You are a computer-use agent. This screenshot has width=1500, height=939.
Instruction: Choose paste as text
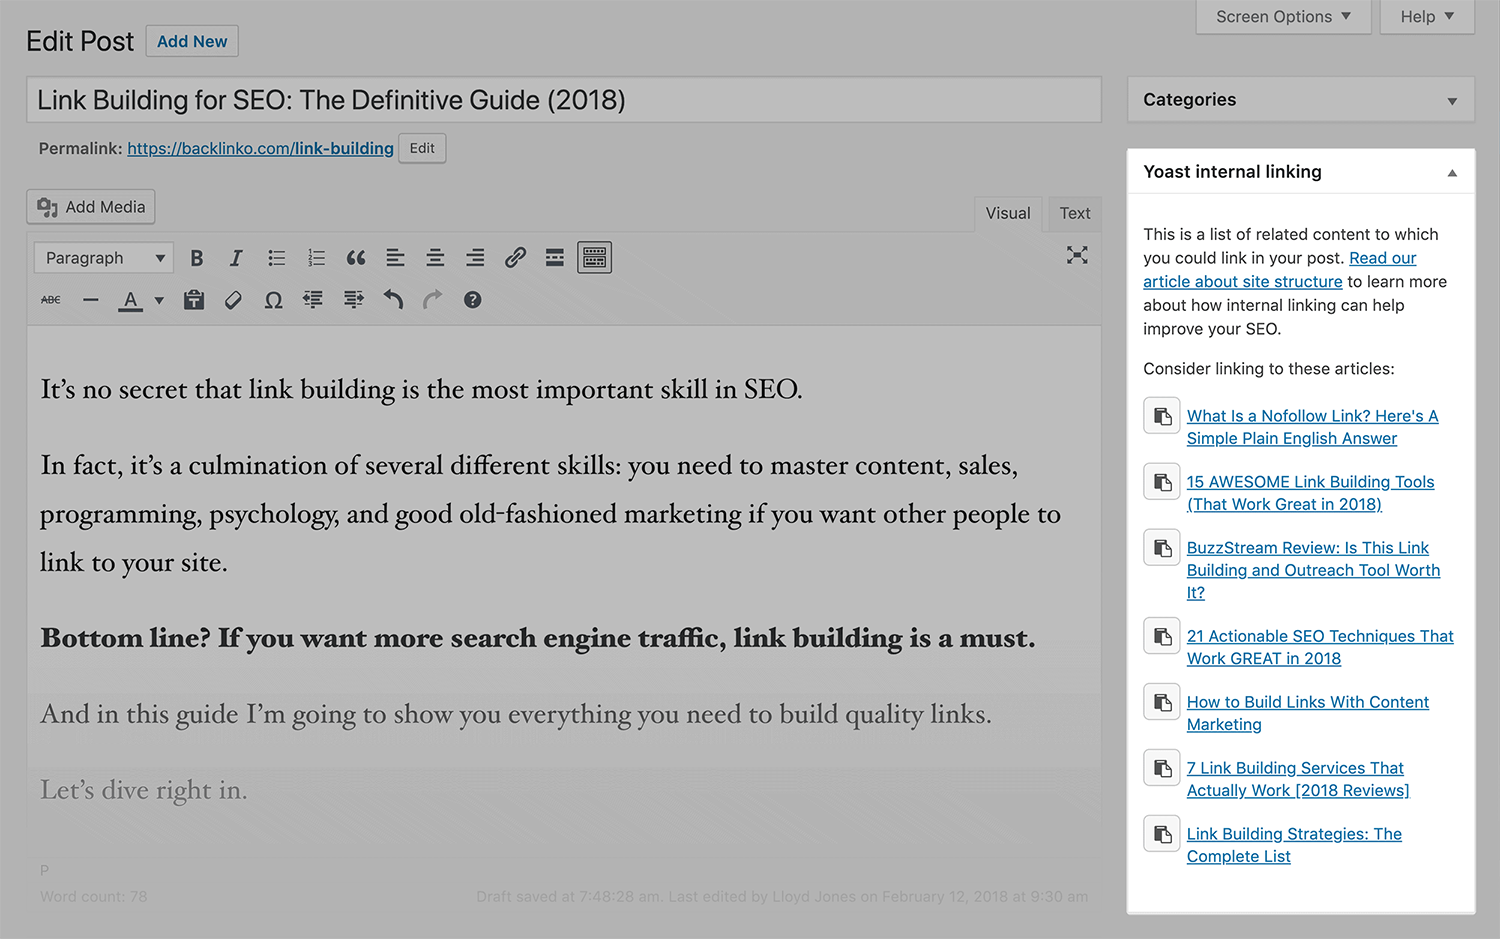click(x=194, y=300)
